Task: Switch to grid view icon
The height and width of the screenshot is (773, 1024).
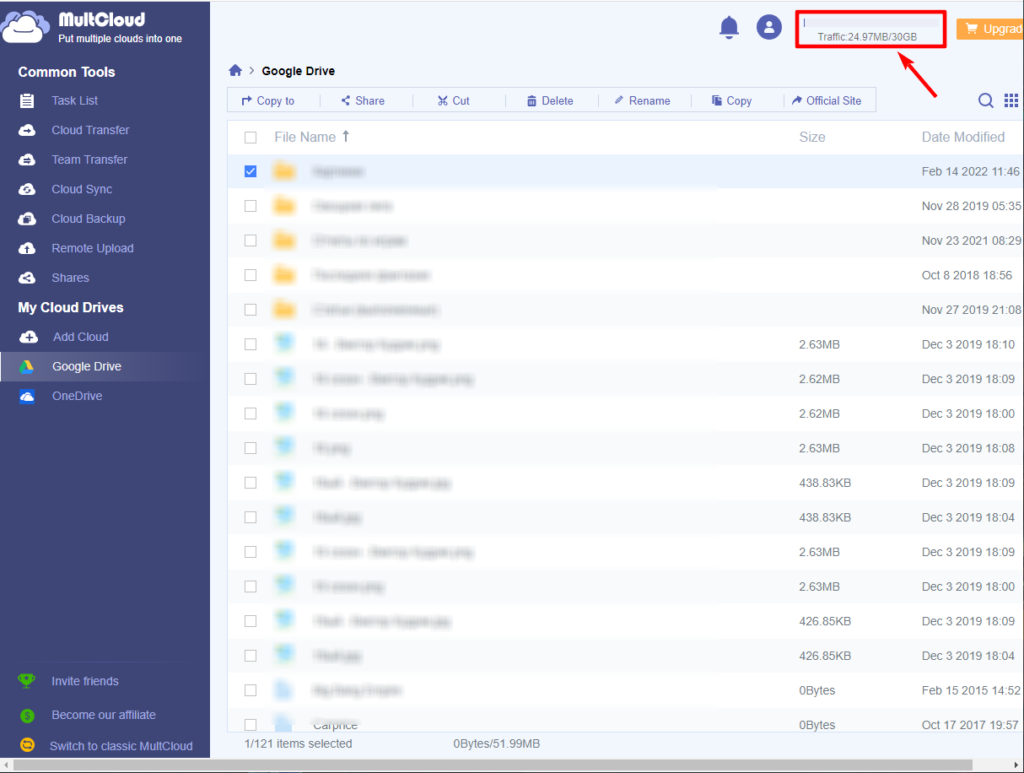Action: [1011, 100]
